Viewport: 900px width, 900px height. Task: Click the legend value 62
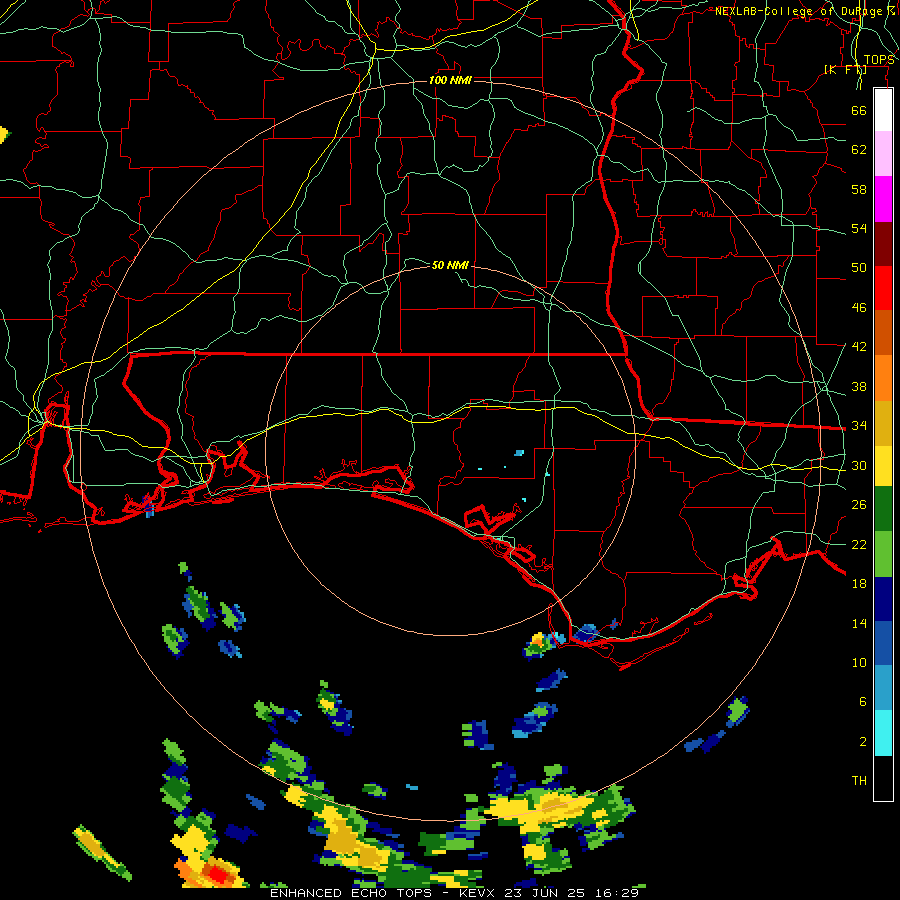859,150
